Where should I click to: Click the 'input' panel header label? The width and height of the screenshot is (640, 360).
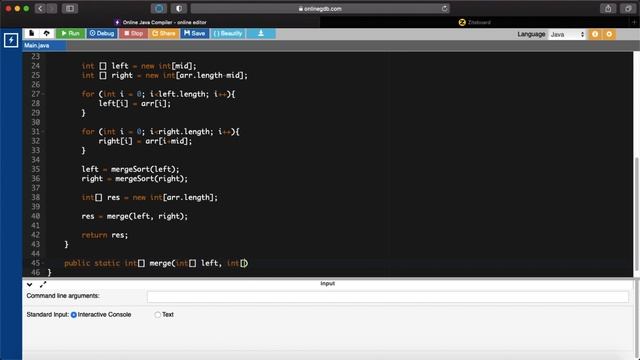[327, 283]
